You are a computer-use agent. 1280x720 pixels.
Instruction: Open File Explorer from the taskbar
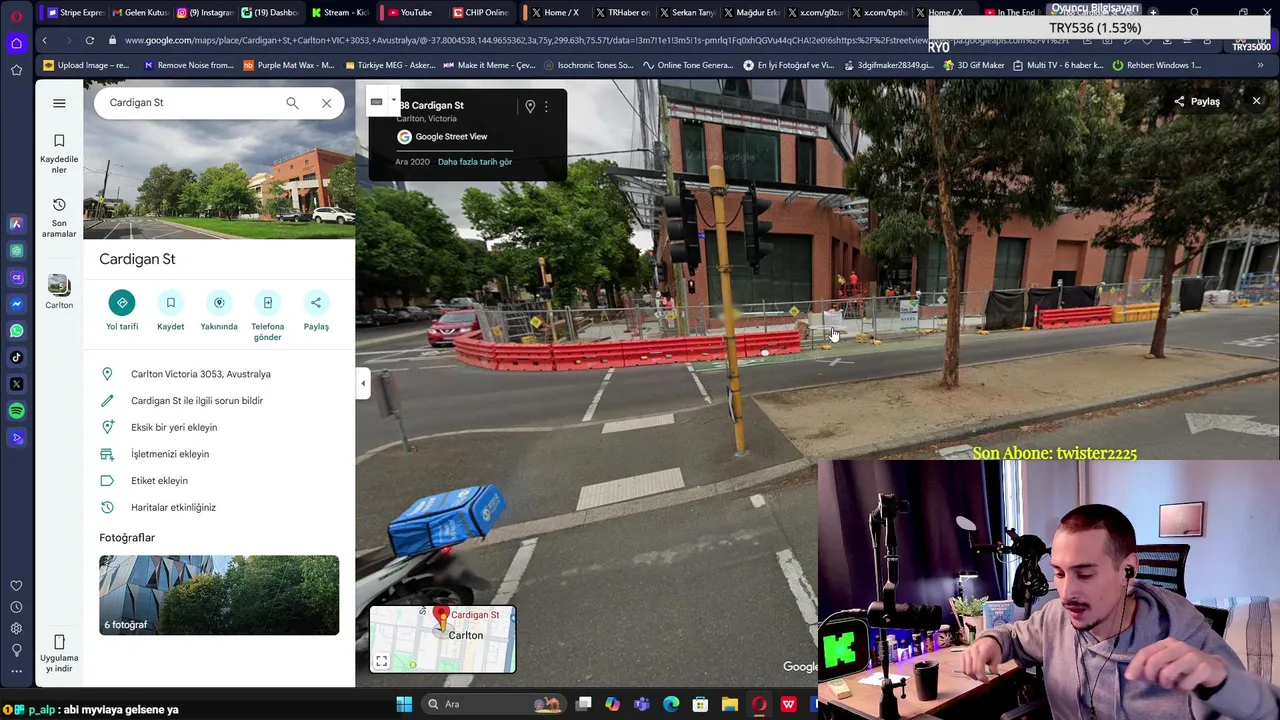pyautogui.click(x=730, y=704)
